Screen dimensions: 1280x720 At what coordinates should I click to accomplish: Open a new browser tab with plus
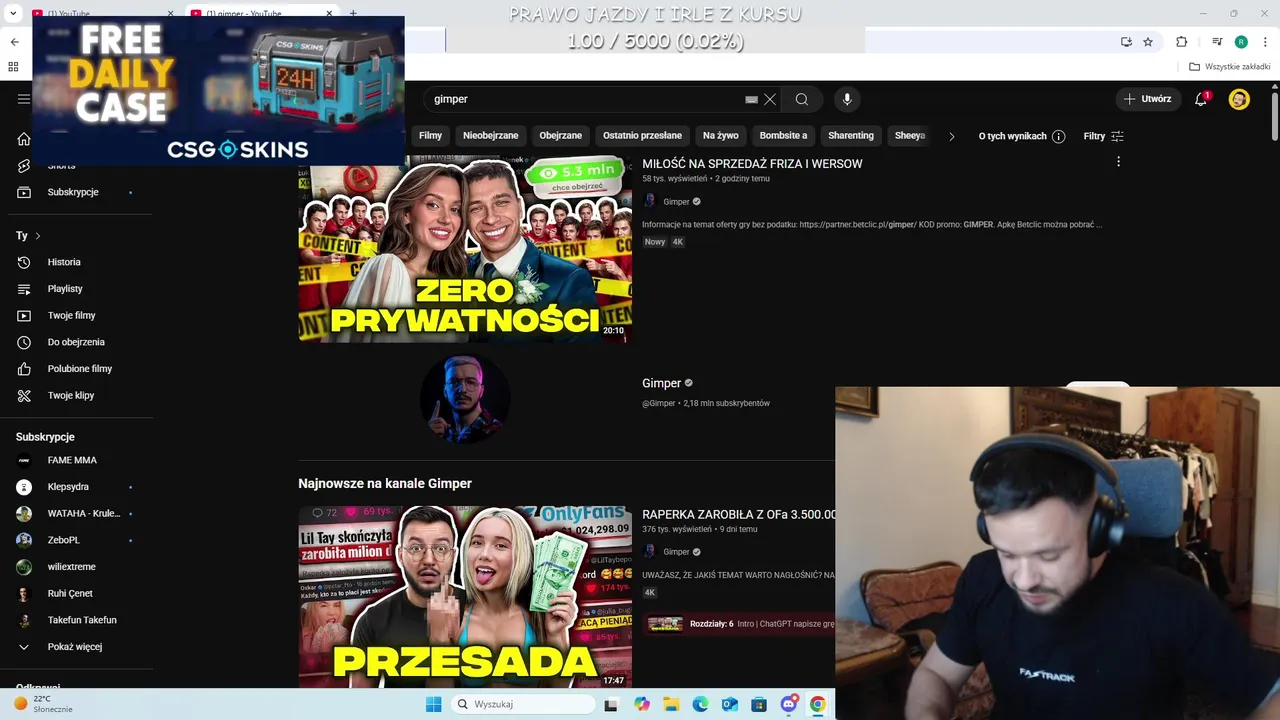pyautogui.click(x=352, y=14)
